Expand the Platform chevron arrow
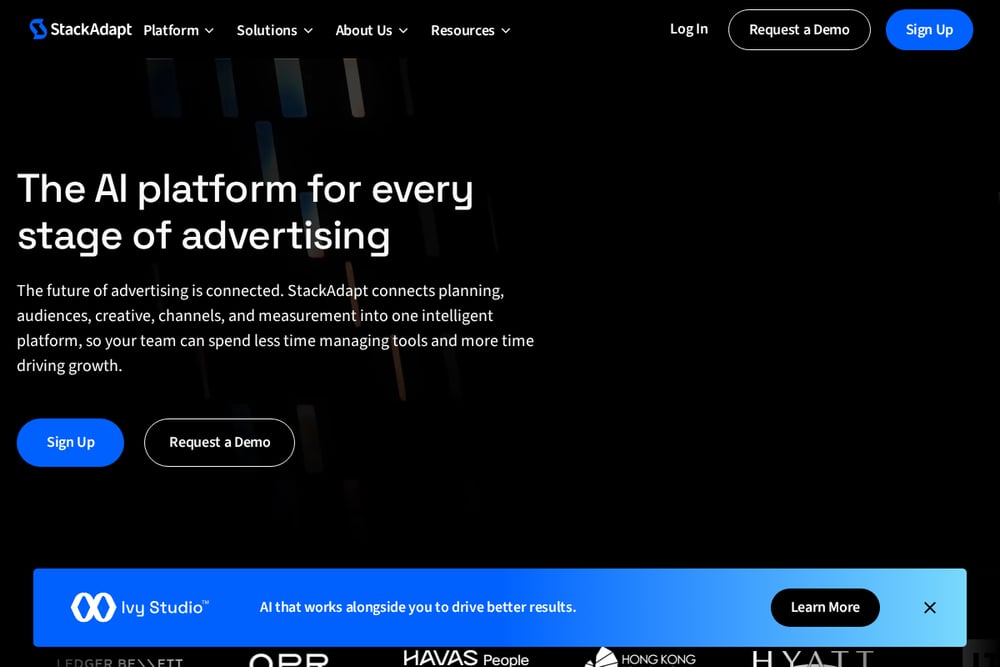 (x=209, y=31)
